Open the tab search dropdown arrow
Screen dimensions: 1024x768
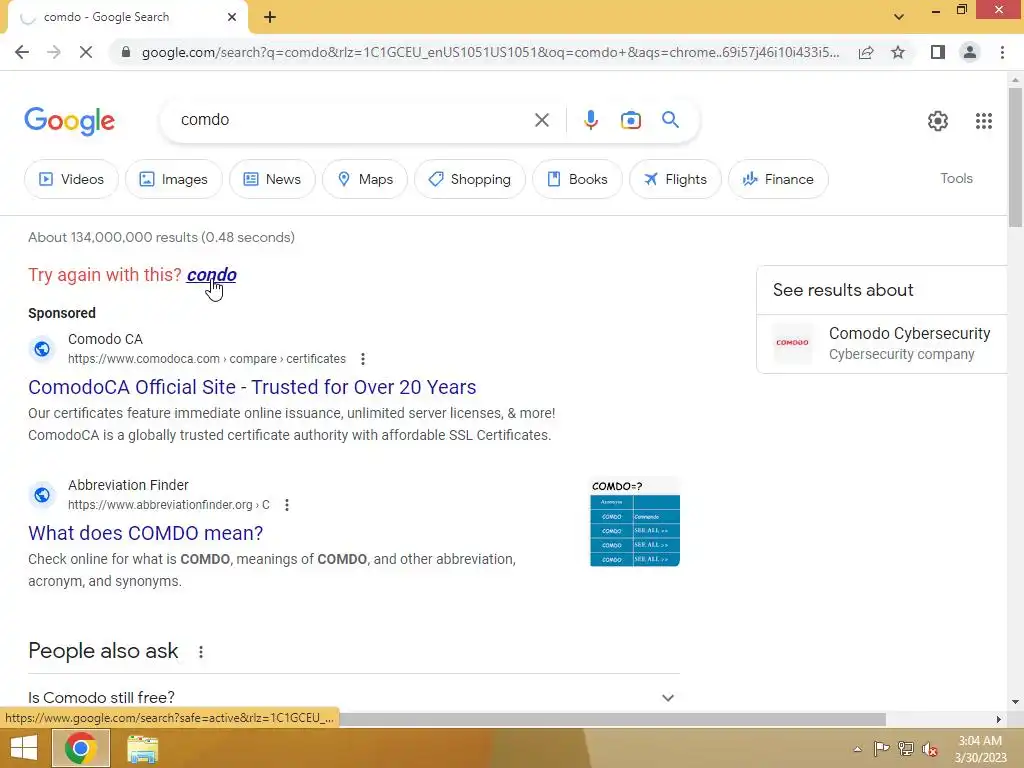pos(899,17)
